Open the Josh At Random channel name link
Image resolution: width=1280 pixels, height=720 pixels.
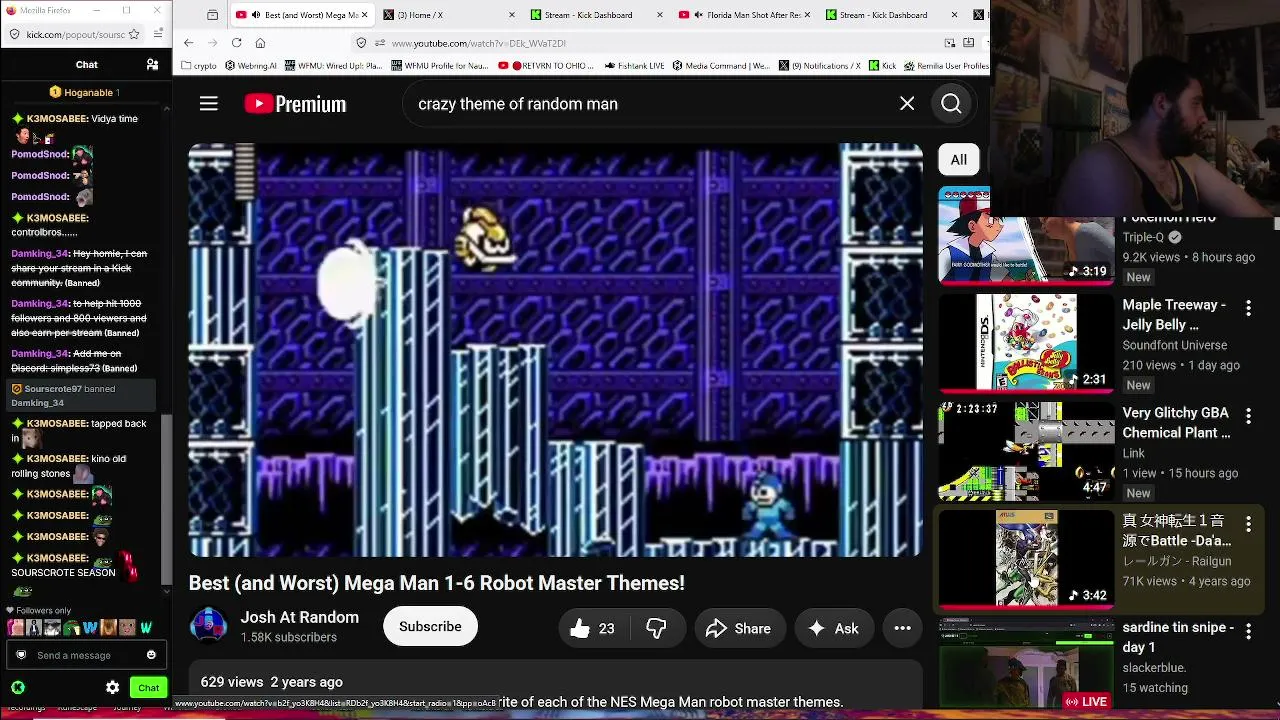point(299,617)
